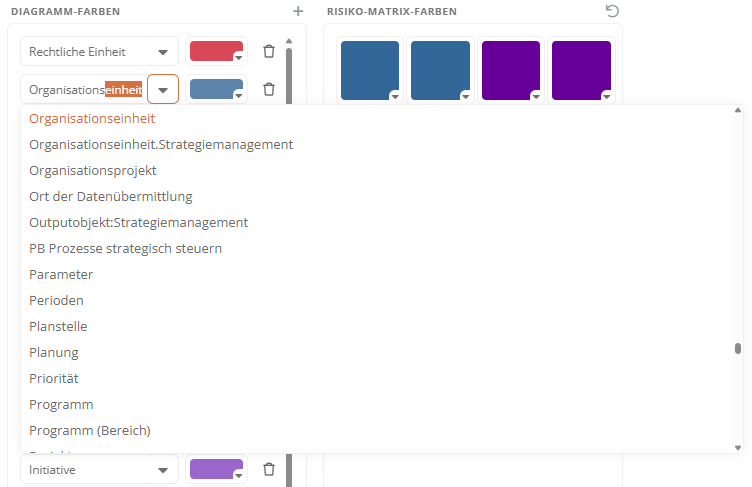Delete the Initiative color row

click(x=268, y=469)
